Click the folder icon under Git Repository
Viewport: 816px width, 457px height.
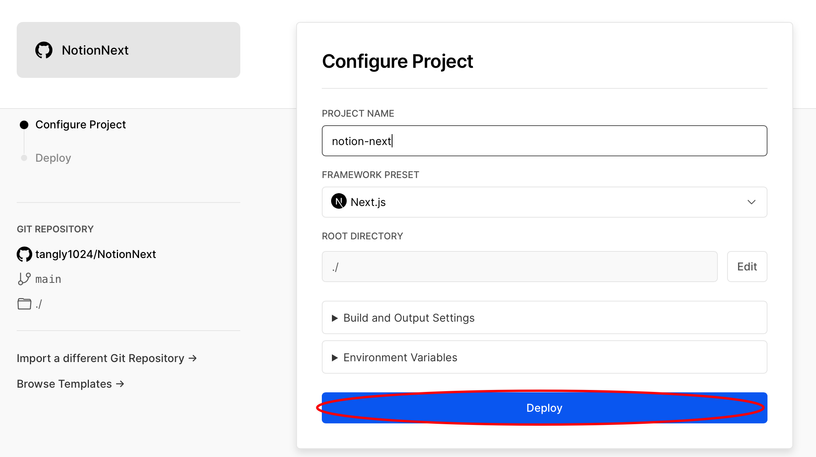[25, 304]
